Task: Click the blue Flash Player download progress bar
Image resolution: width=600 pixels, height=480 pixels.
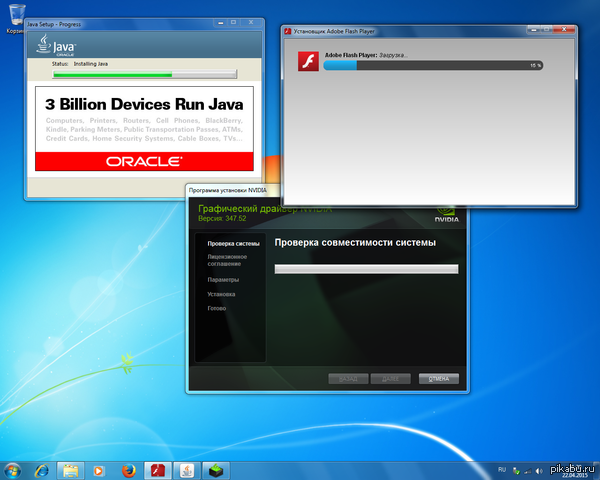Action: tap(433, 65)
